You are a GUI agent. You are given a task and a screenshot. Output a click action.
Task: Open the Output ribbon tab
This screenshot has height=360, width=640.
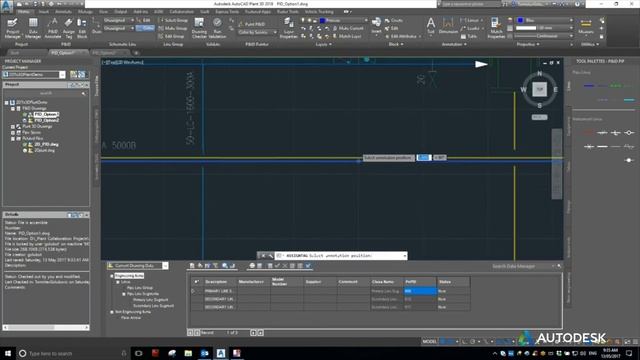(120, 12)
